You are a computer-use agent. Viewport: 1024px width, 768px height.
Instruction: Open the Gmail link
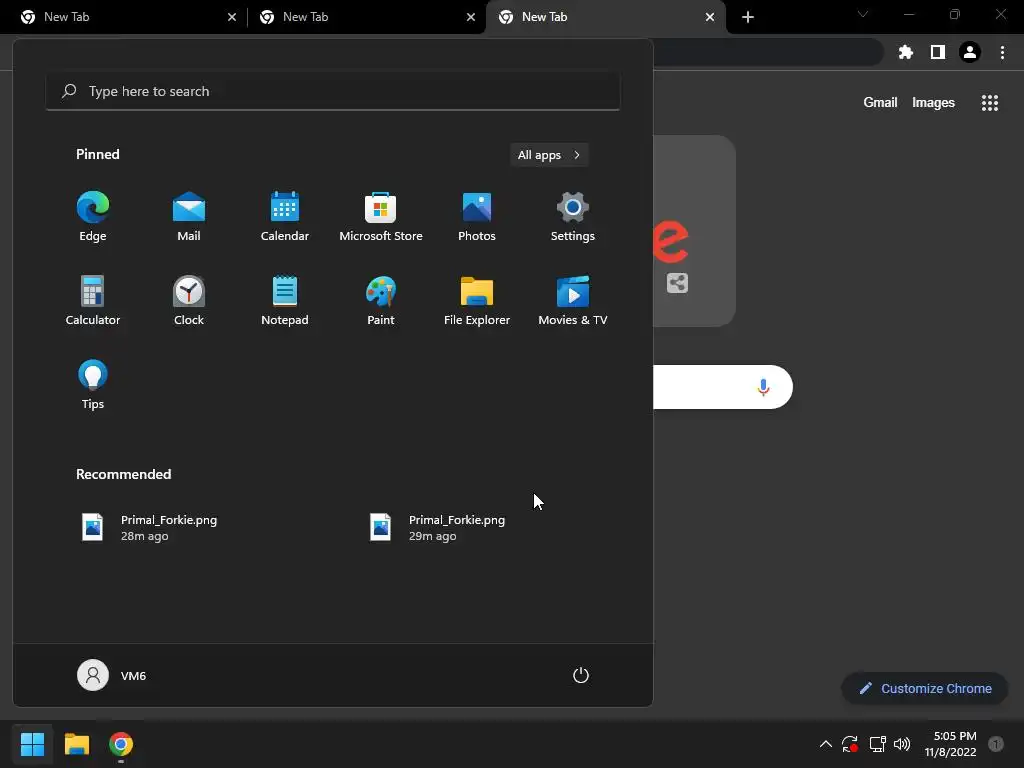[x=880, y=103]
